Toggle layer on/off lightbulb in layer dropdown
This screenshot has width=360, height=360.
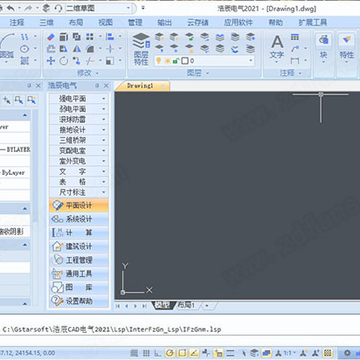click(159, 61)
